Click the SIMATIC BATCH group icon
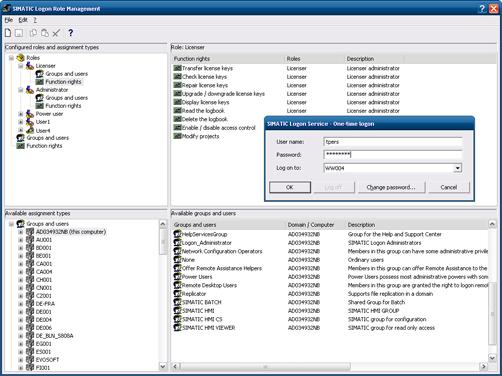This screenshot has width=502, height=376. (x=177, y=302)
